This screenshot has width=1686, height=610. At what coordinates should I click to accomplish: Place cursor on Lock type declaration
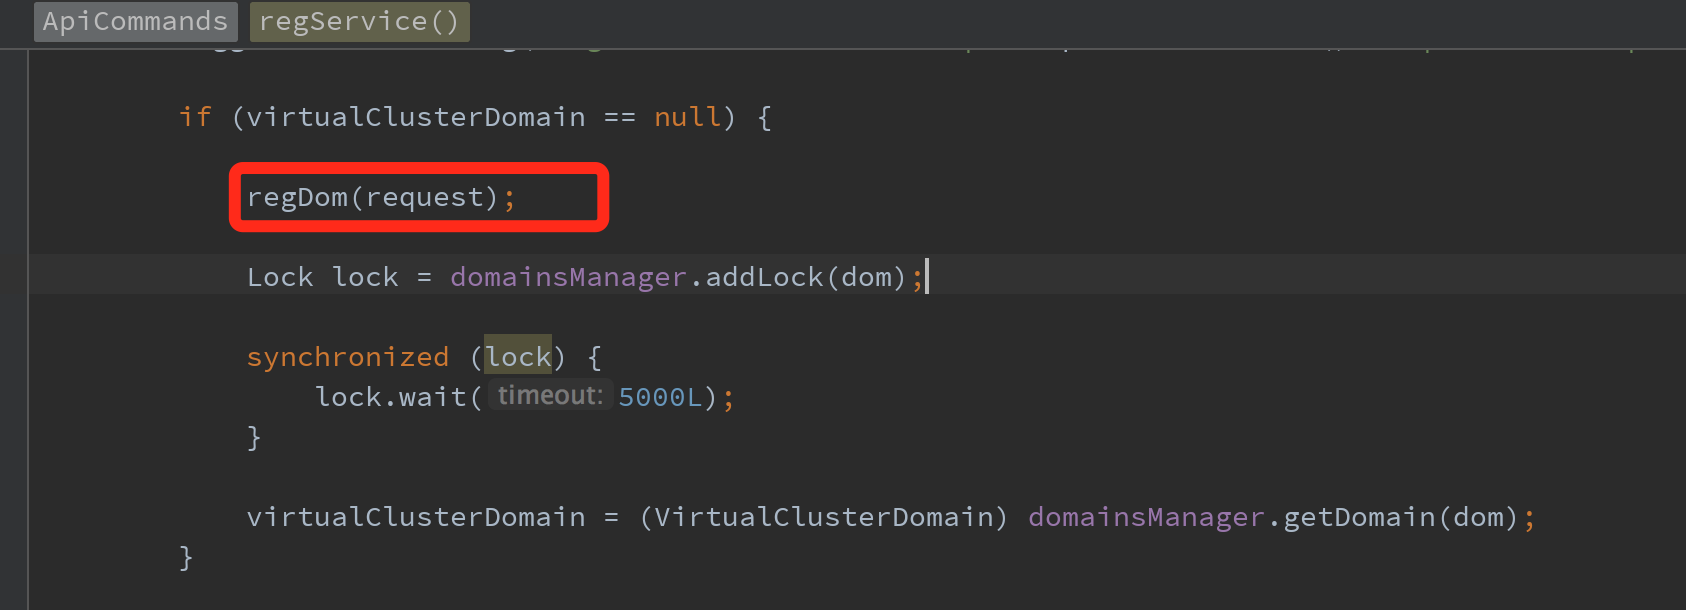click(280, 277)
